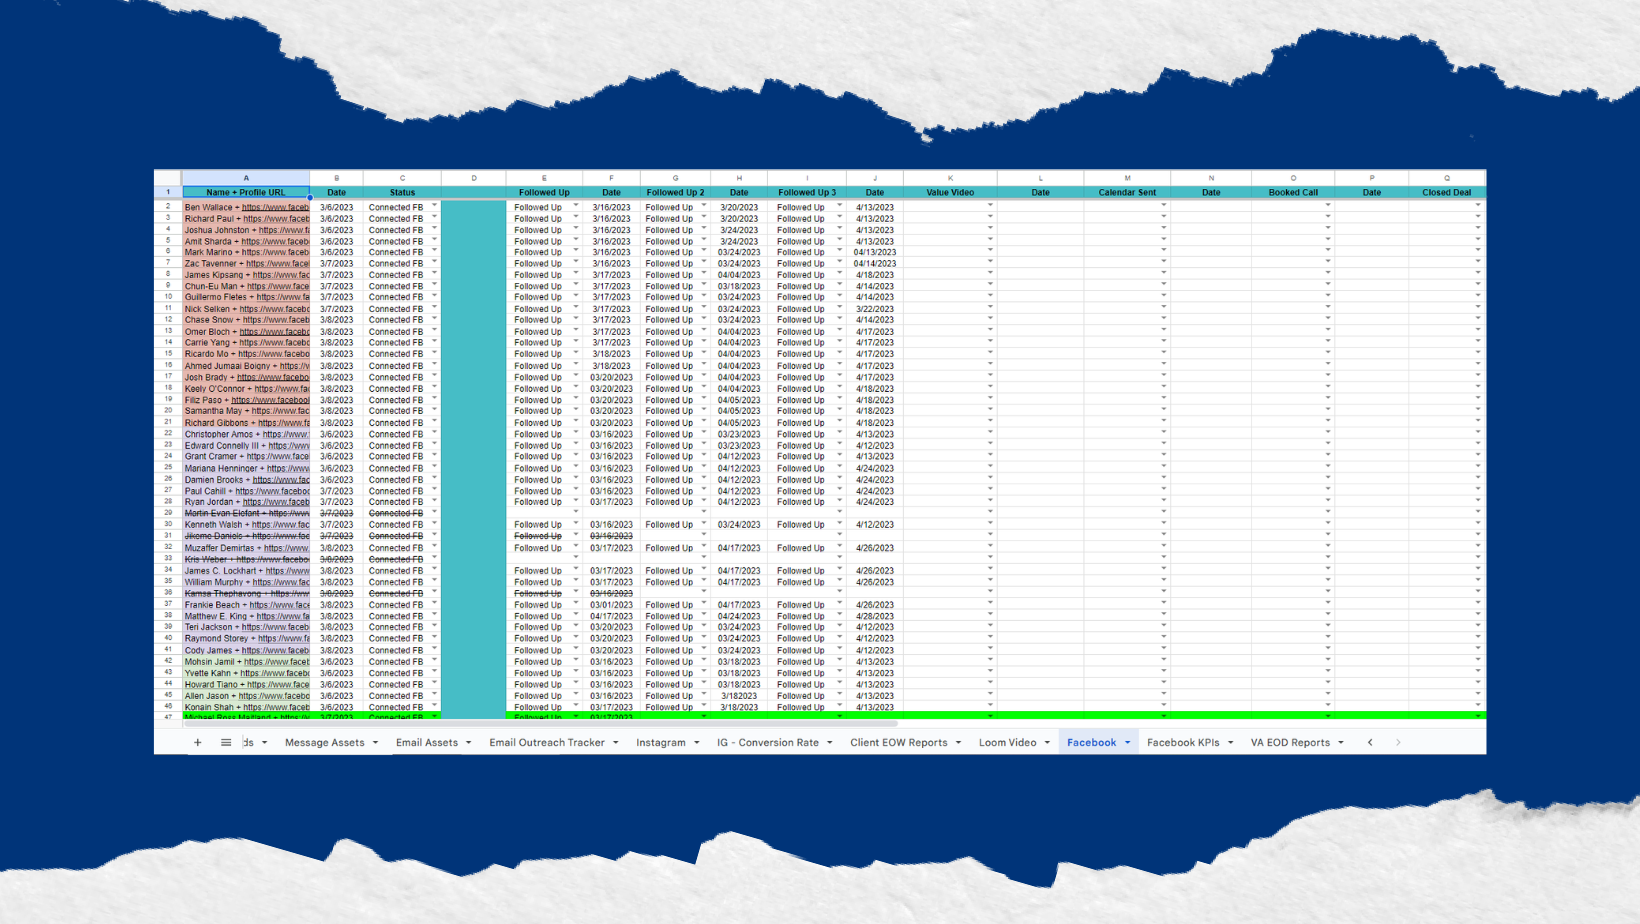Open the Client EOW Reports tab menu arrow
Viewport: 1640px width, 924px height.
pos(958,743)
